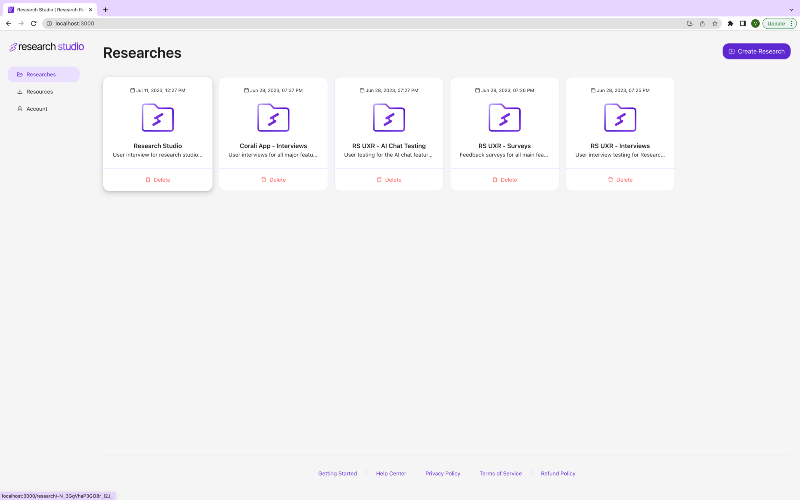Open the RS UXR - Surveys folder icon
The height and width of the screenshot is (500, 800).
point(505,117)
